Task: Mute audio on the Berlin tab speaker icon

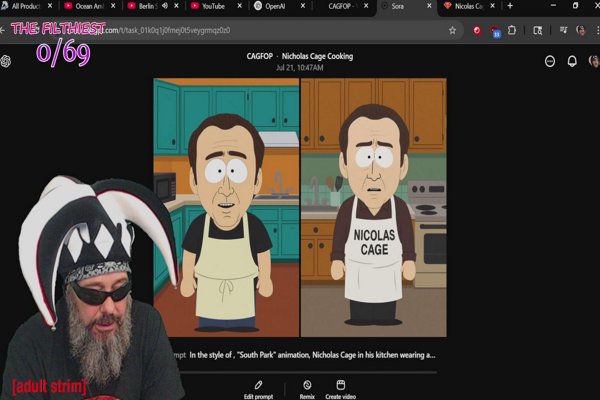Action: point(165,6)
